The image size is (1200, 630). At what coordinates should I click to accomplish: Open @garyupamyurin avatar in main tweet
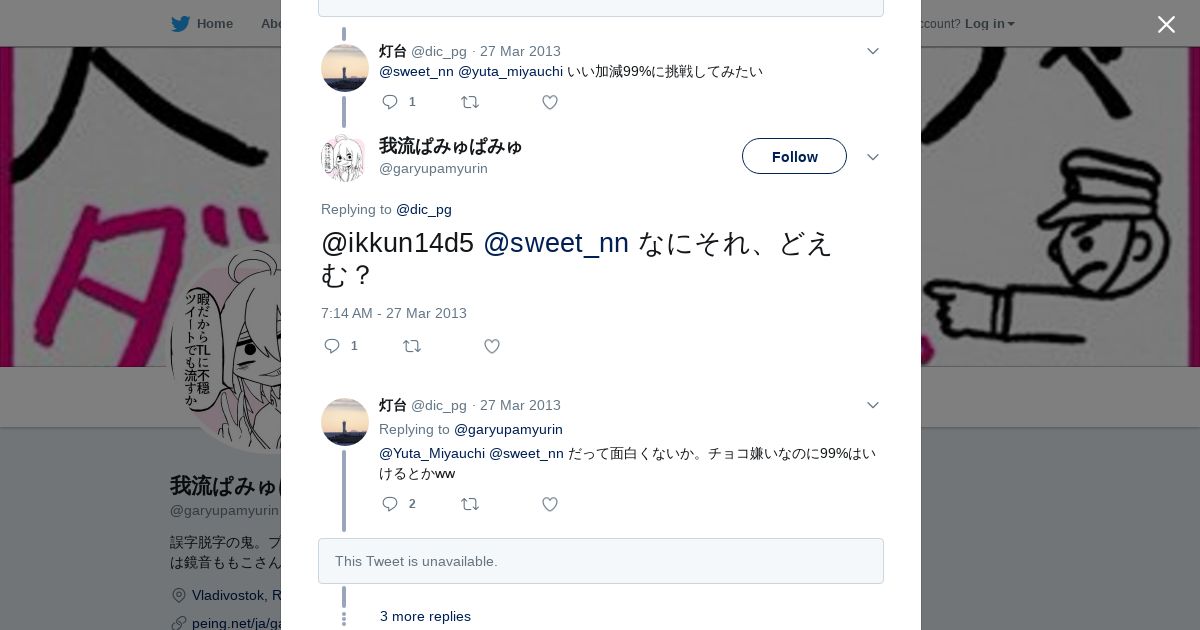[345, 157]
